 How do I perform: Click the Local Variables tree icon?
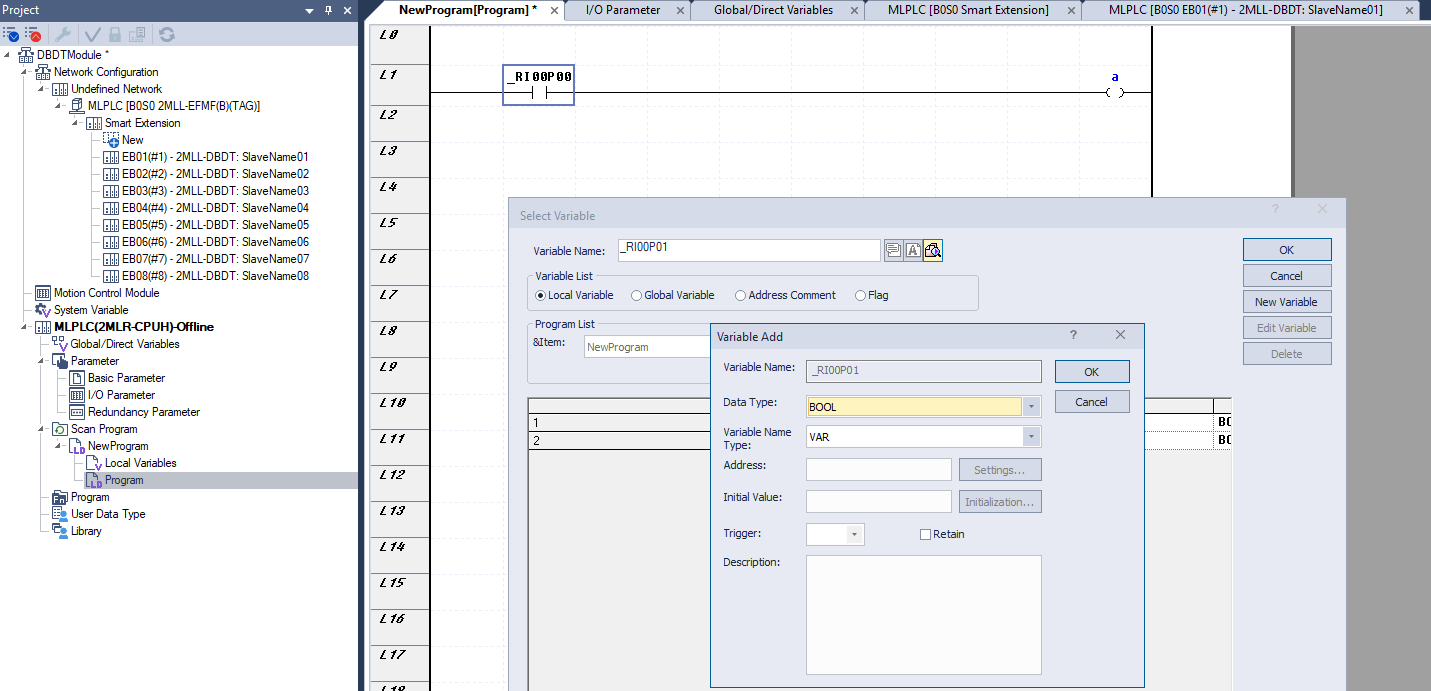94,463
